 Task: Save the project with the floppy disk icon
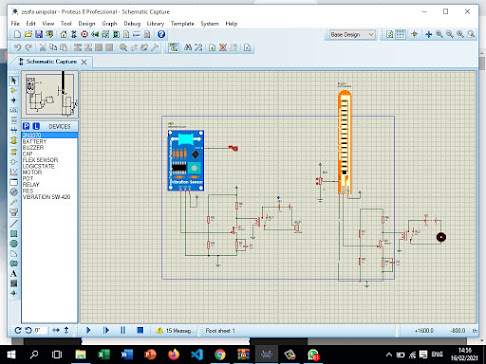tap(39, 34)
